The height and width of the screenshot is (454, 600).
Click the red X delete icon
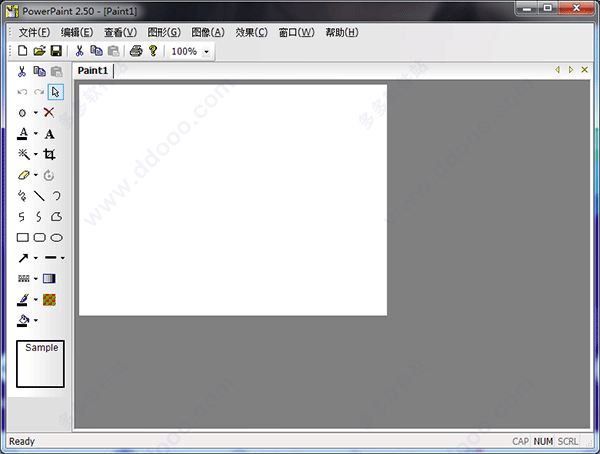[49, 113]
